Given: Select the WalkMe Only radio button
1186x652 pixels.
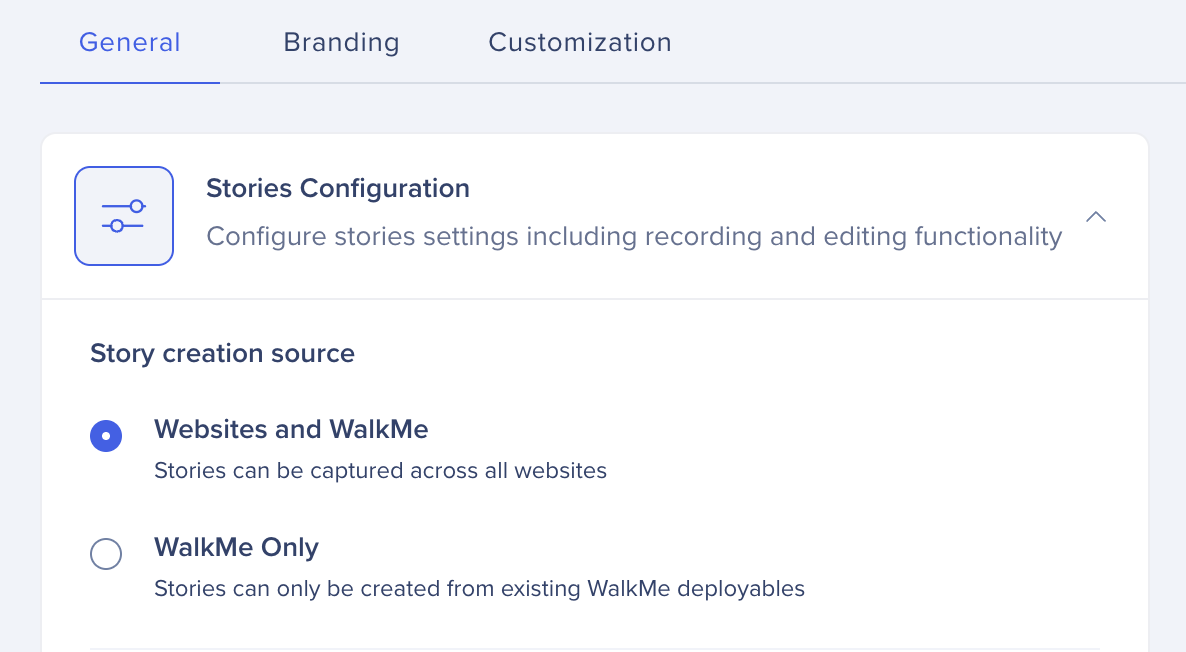Looking at the screenshot, I should pos(106,554).
